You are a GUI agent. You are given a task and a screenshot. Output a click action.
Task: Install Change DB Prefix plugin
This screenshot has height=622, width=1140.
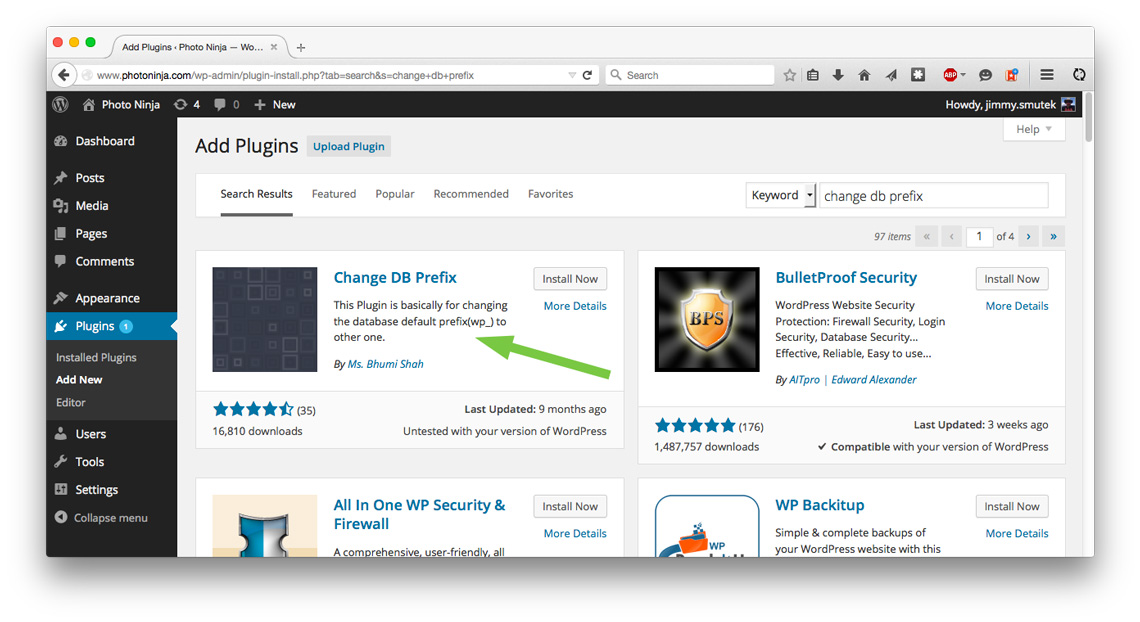pyautogui.click(x=570, y=279)
